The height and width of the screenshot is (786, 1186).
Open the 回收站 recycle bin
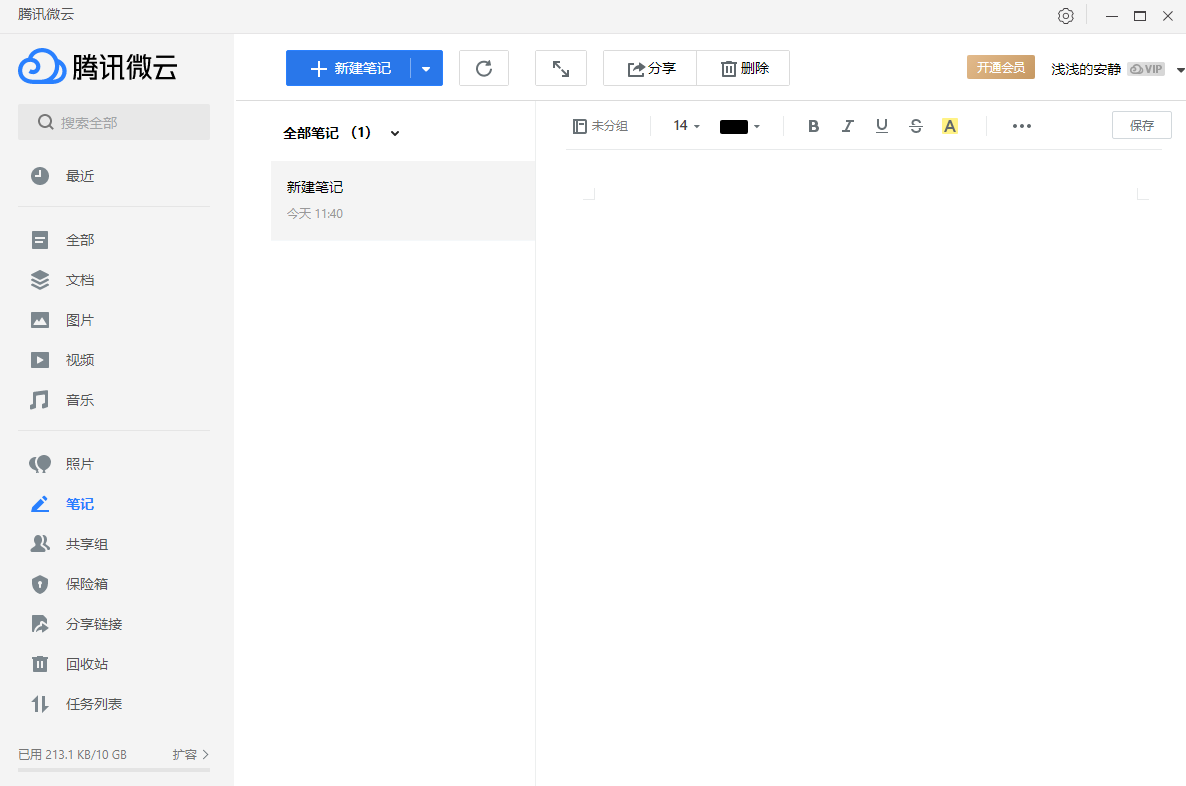(x=86, y=664)
